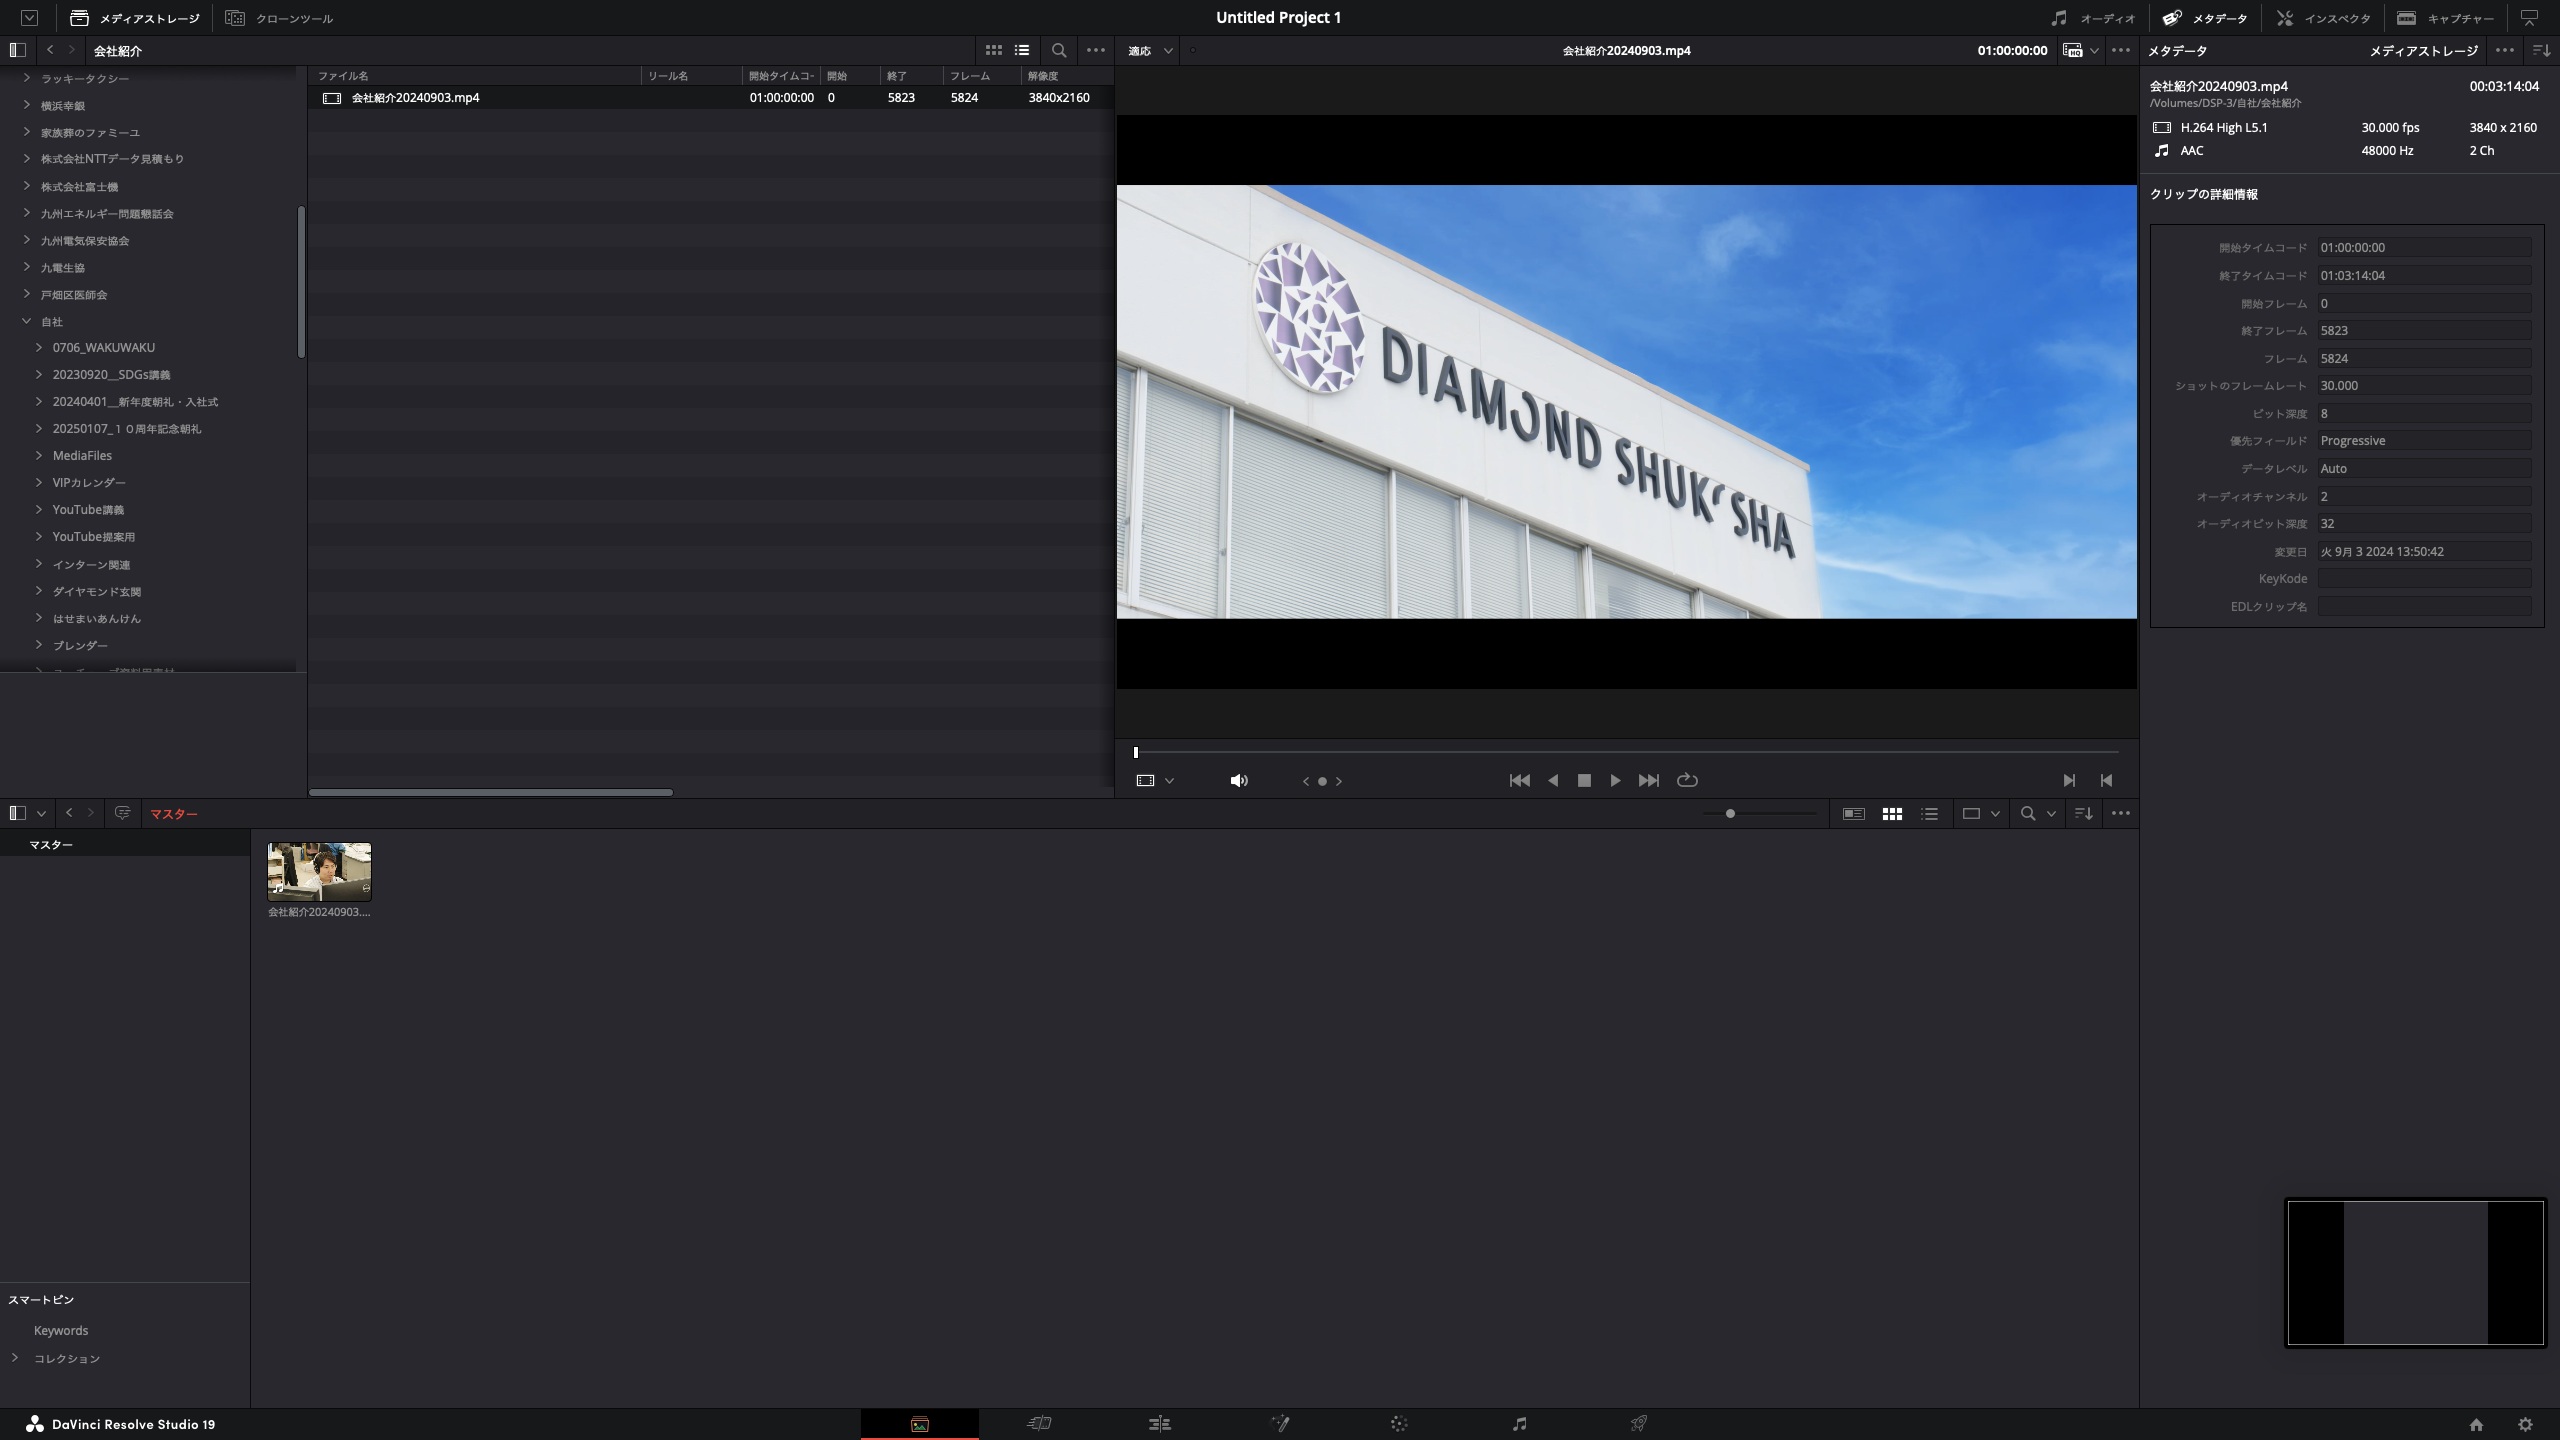Image resolution: width=2560 pixels, height=1440 pixels.
Task: Open media pool options dots
Action: pos(2121,814)
